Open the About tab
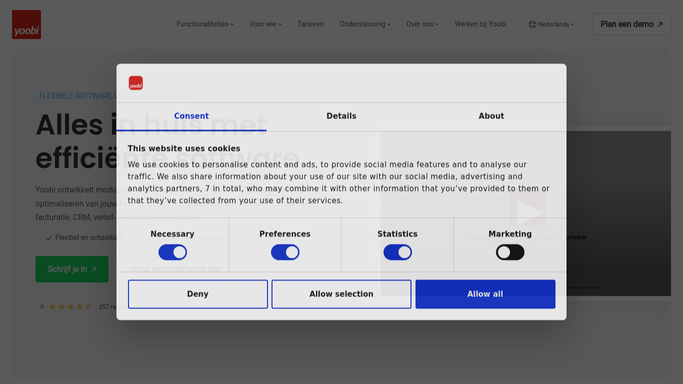This screenshot has width=683, height=384. (x=491, y=116)
